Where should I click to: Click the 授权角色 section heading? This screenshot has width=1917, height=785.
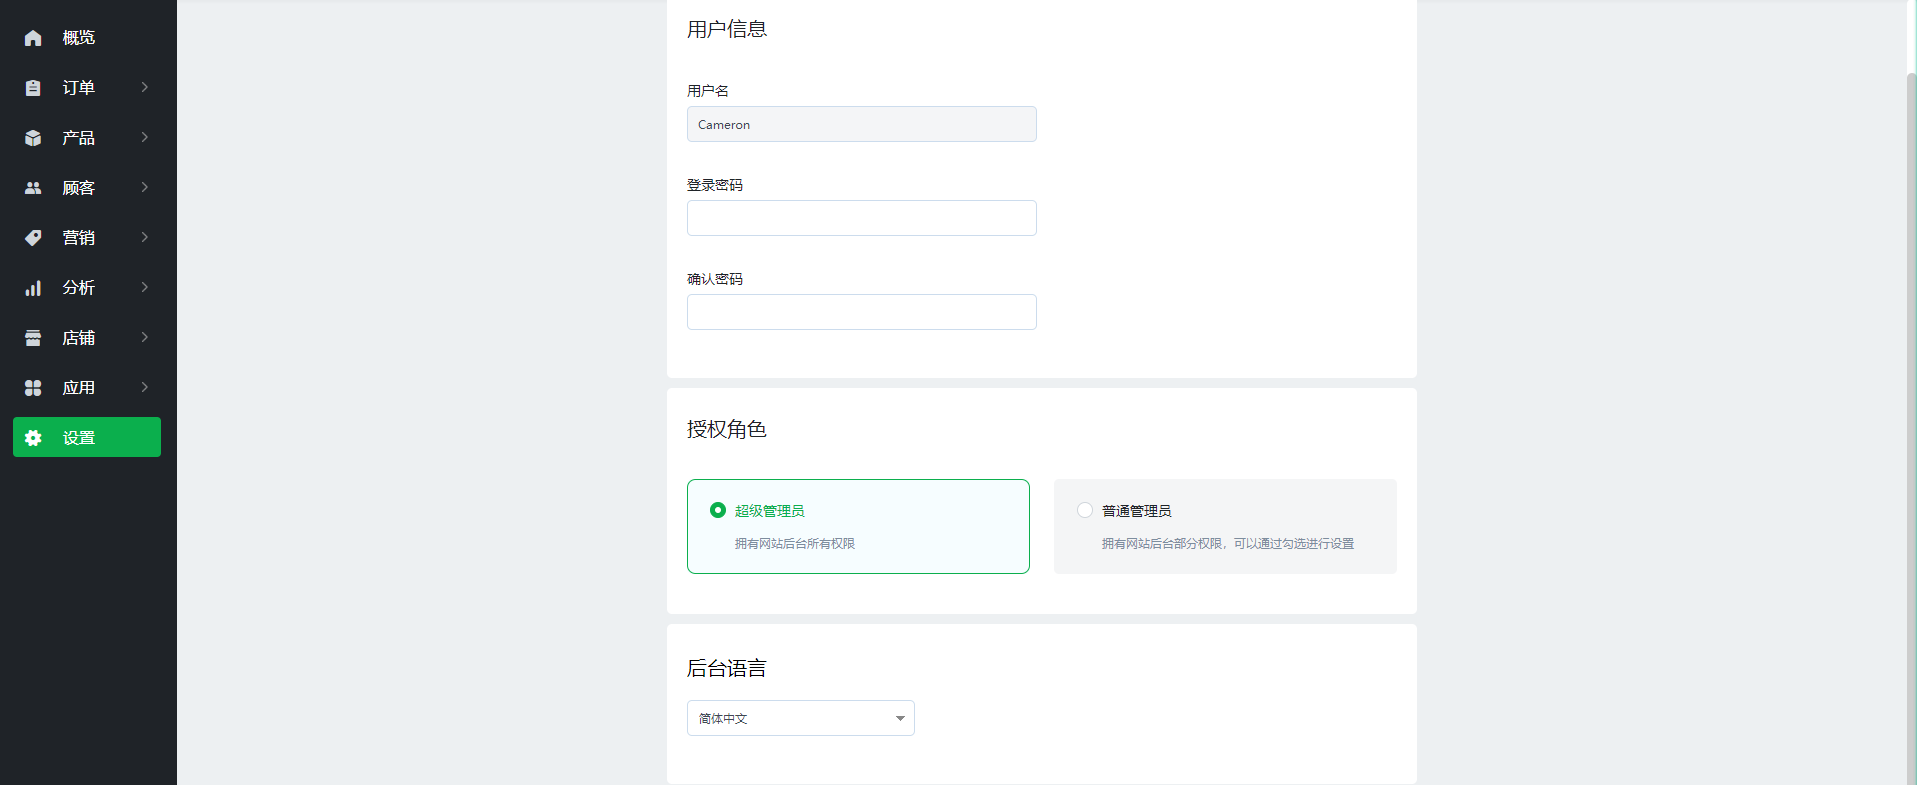point(727,429)
